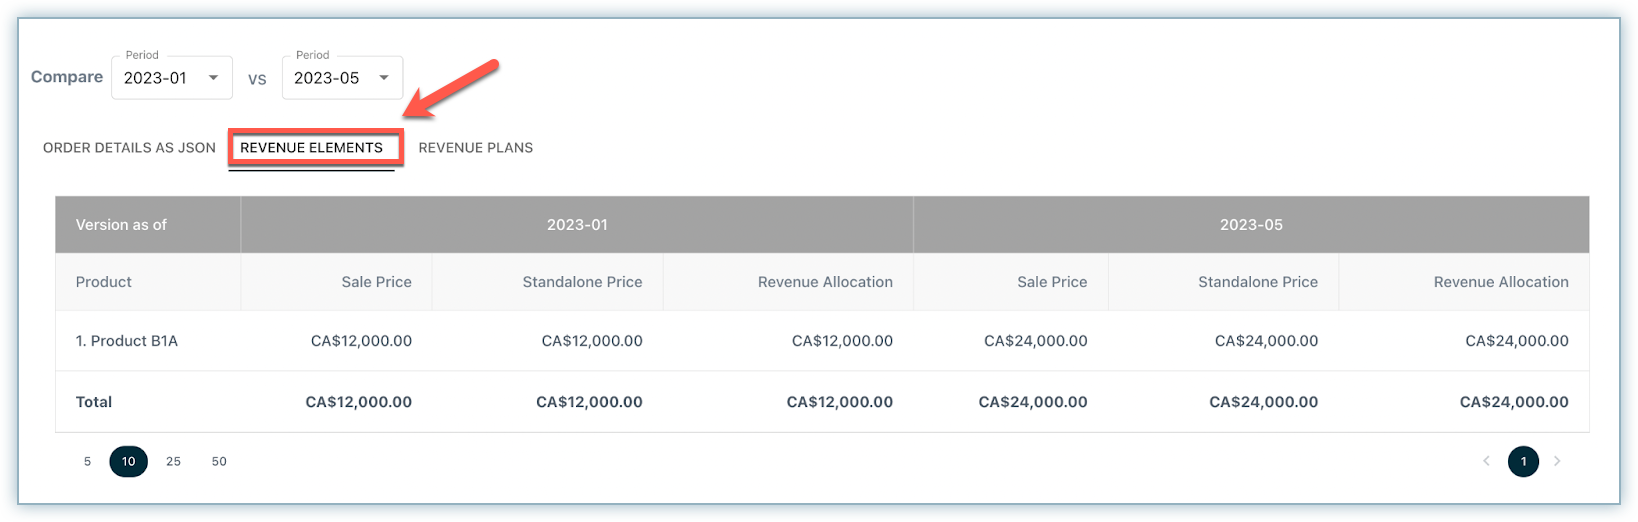Set rows per page to 25

(174, 461)
